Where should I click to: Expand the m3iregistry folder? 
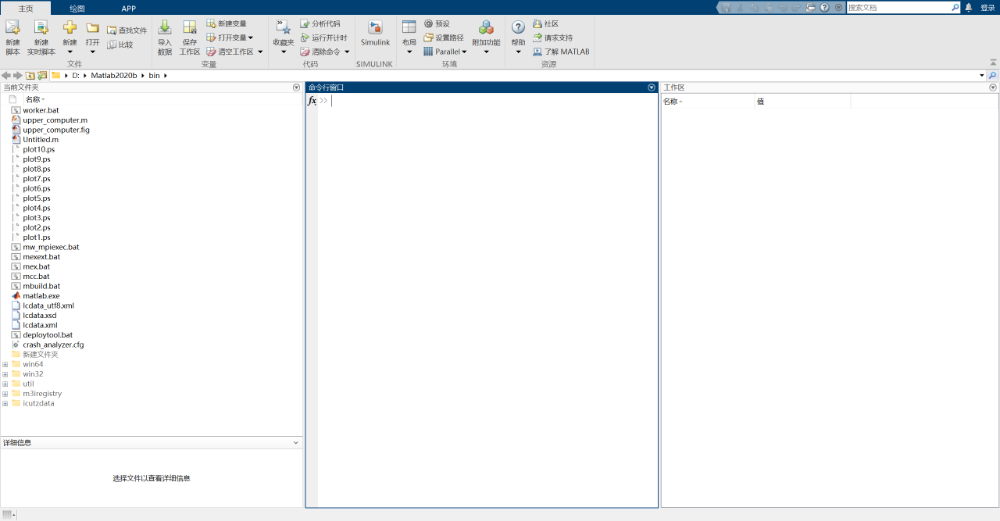pos(6,394)
